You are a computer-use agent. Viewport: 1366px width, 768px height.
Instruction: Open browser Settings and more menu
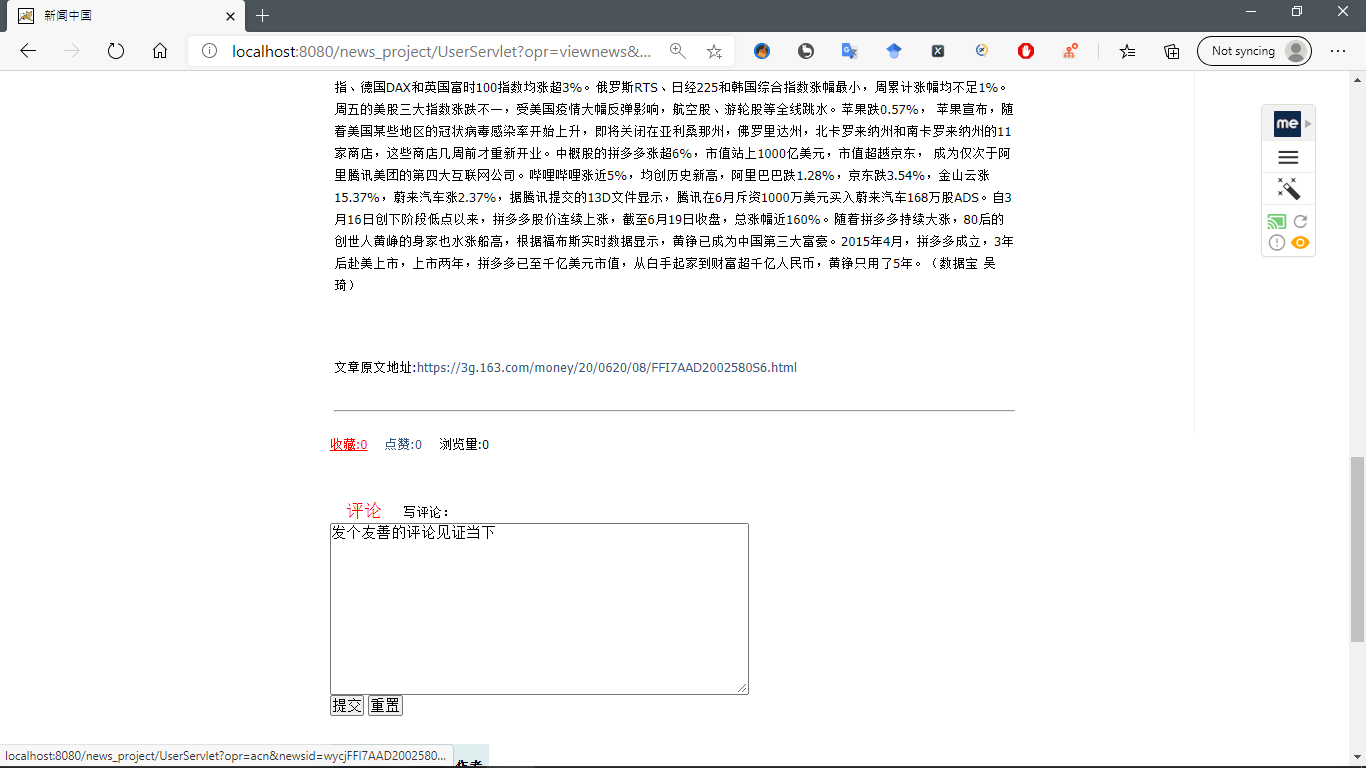coord(1338,51)
